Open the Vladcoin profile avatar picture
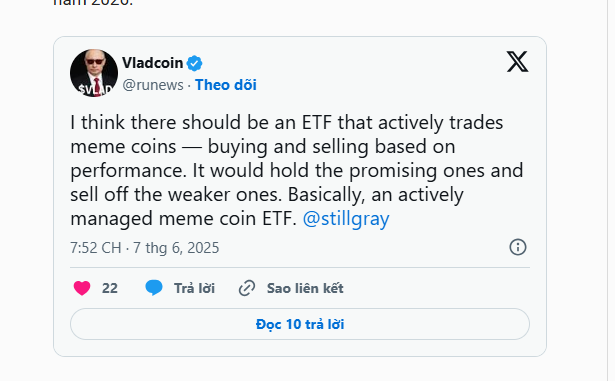This screenshot has height=381, width=615. pyautogui.click(x=94, y=73)
